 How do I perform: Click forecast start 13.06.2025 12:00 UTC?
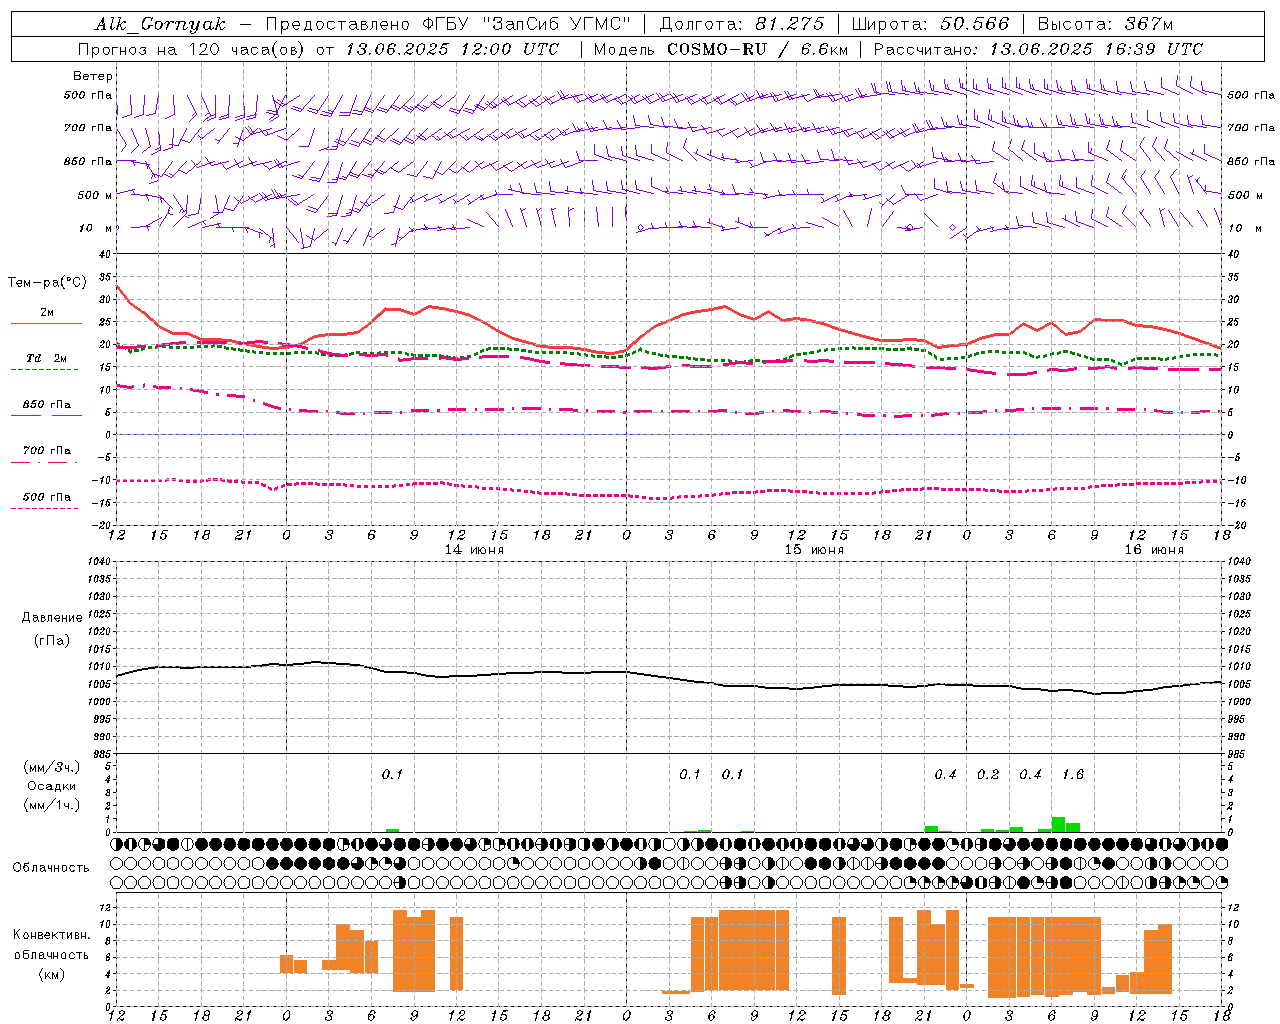click(x=453, y=49)
